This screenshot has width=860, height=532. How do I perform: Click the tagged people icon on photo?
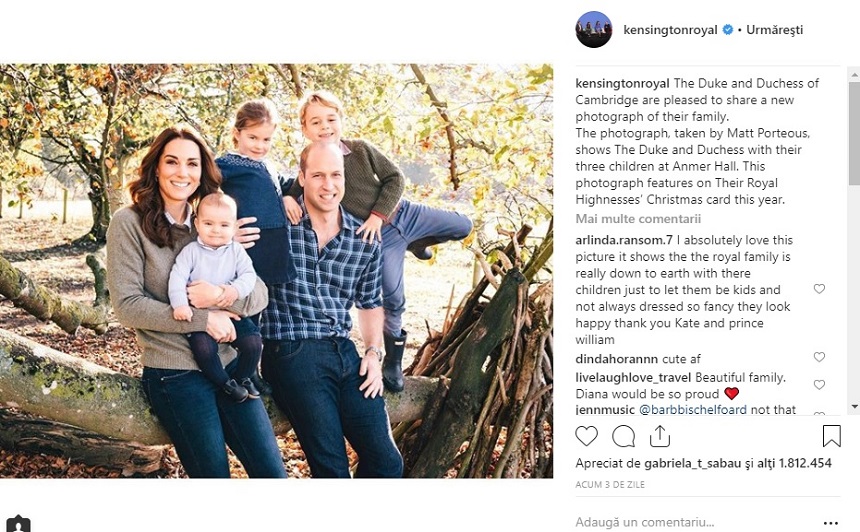(x=18, y=523)
